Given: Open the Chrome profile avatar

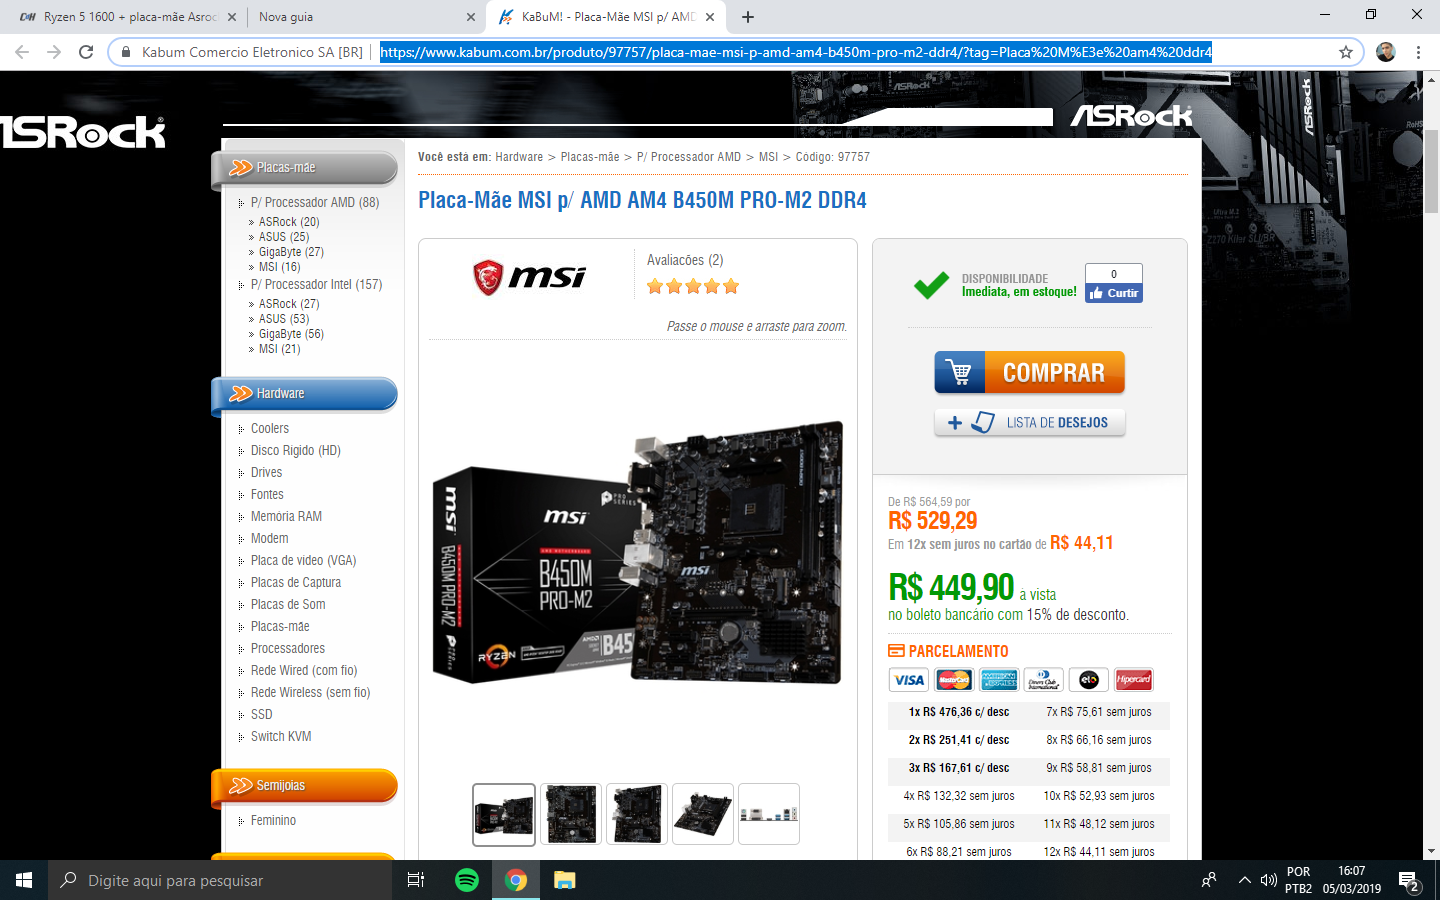Looking at the screenshot, I should click(1386, 52).
